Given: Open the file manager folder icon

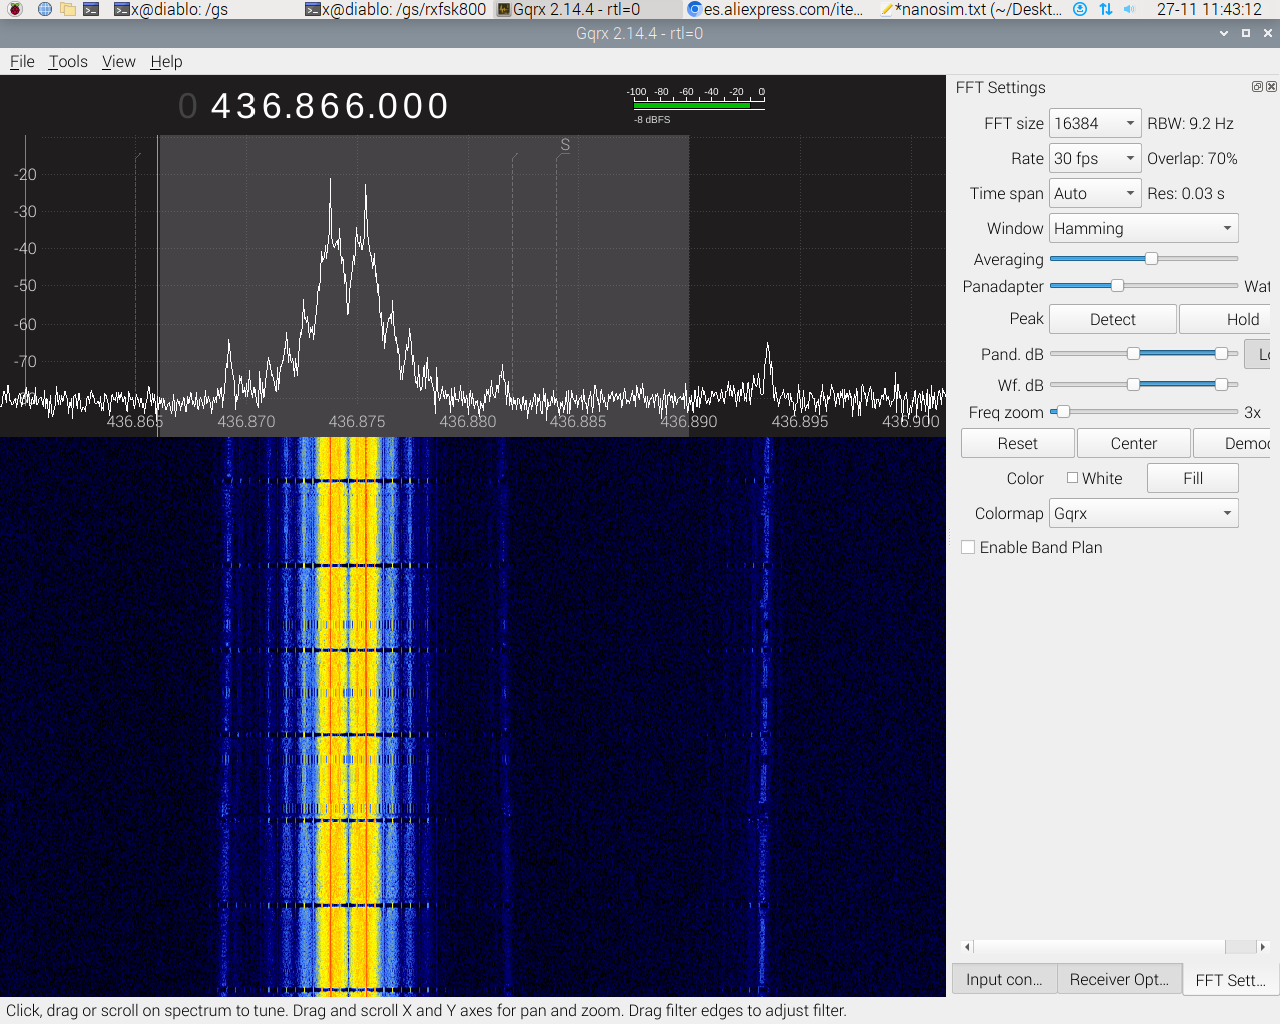Looking at the screenshot, I should [68, 9].
